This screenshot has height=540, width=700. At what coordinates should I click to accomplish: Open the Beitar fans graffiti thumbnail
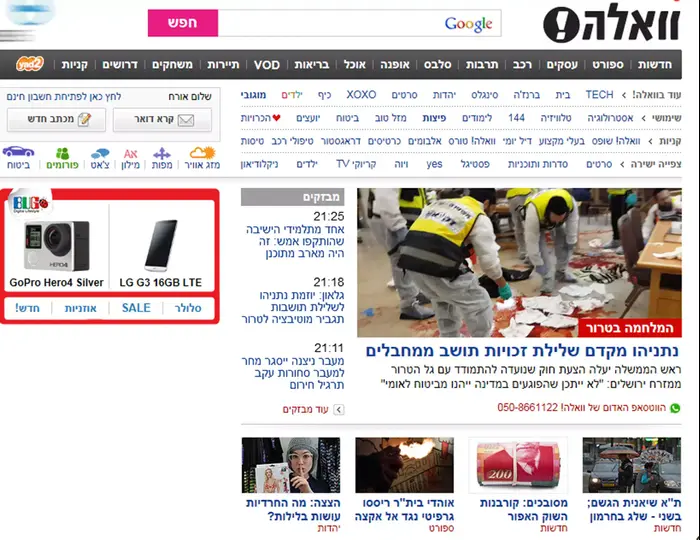click(x=404, y=465)
